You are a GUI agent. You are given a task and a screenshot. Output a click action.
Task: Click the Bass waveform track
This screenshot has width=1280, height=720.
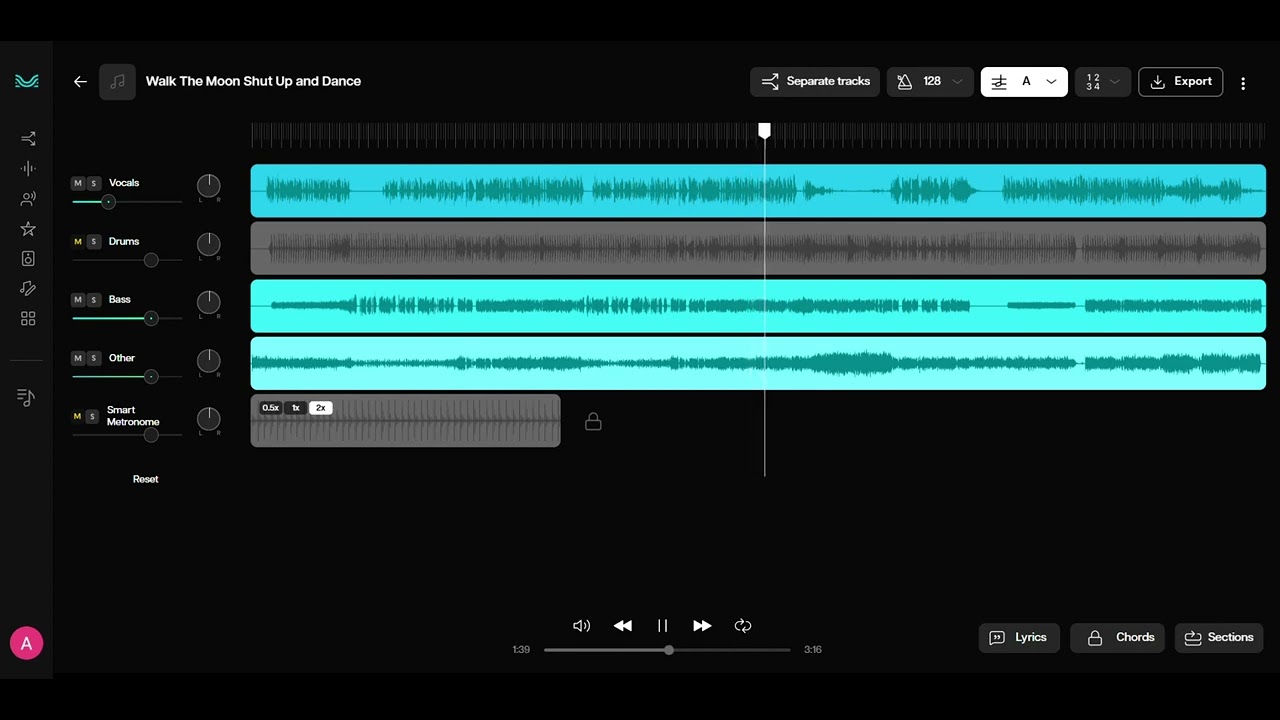758,306
